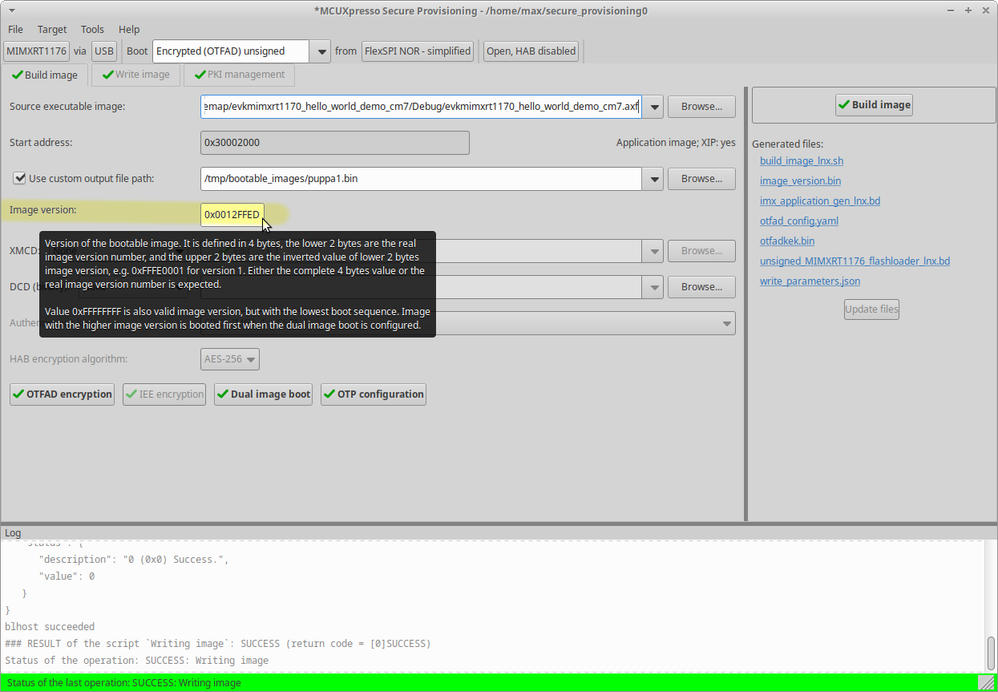
Task: Click the Log panel vertical scrollbar
Action: [x=990, y=651]
